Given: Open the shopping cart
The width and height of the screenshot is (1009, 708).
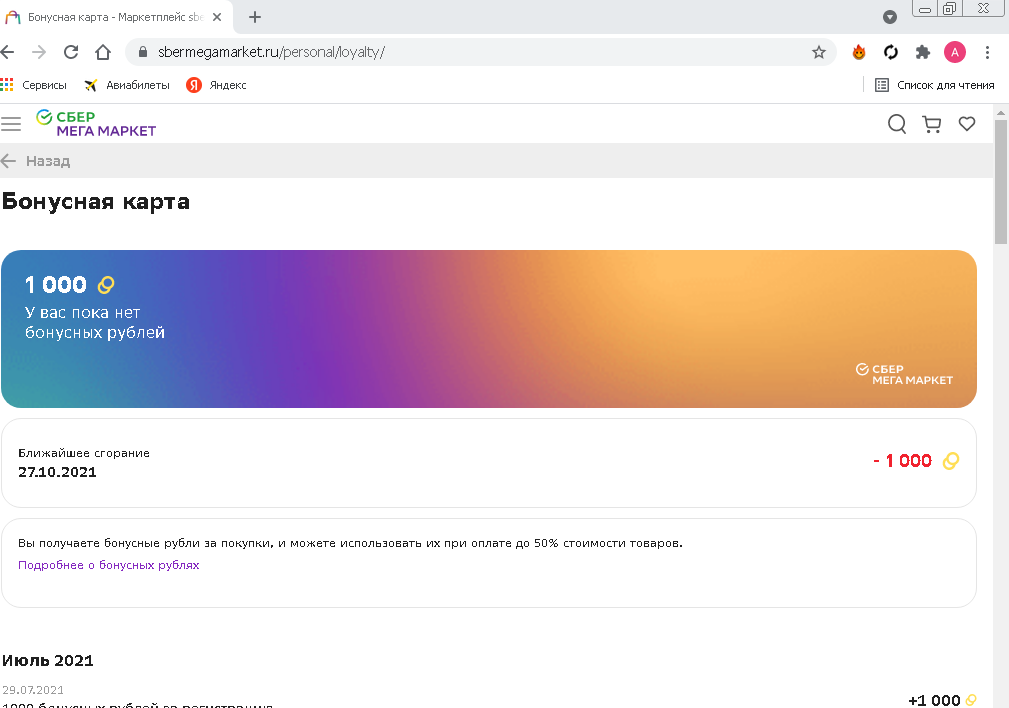Looking at the screenshot, I should (932, 124).
